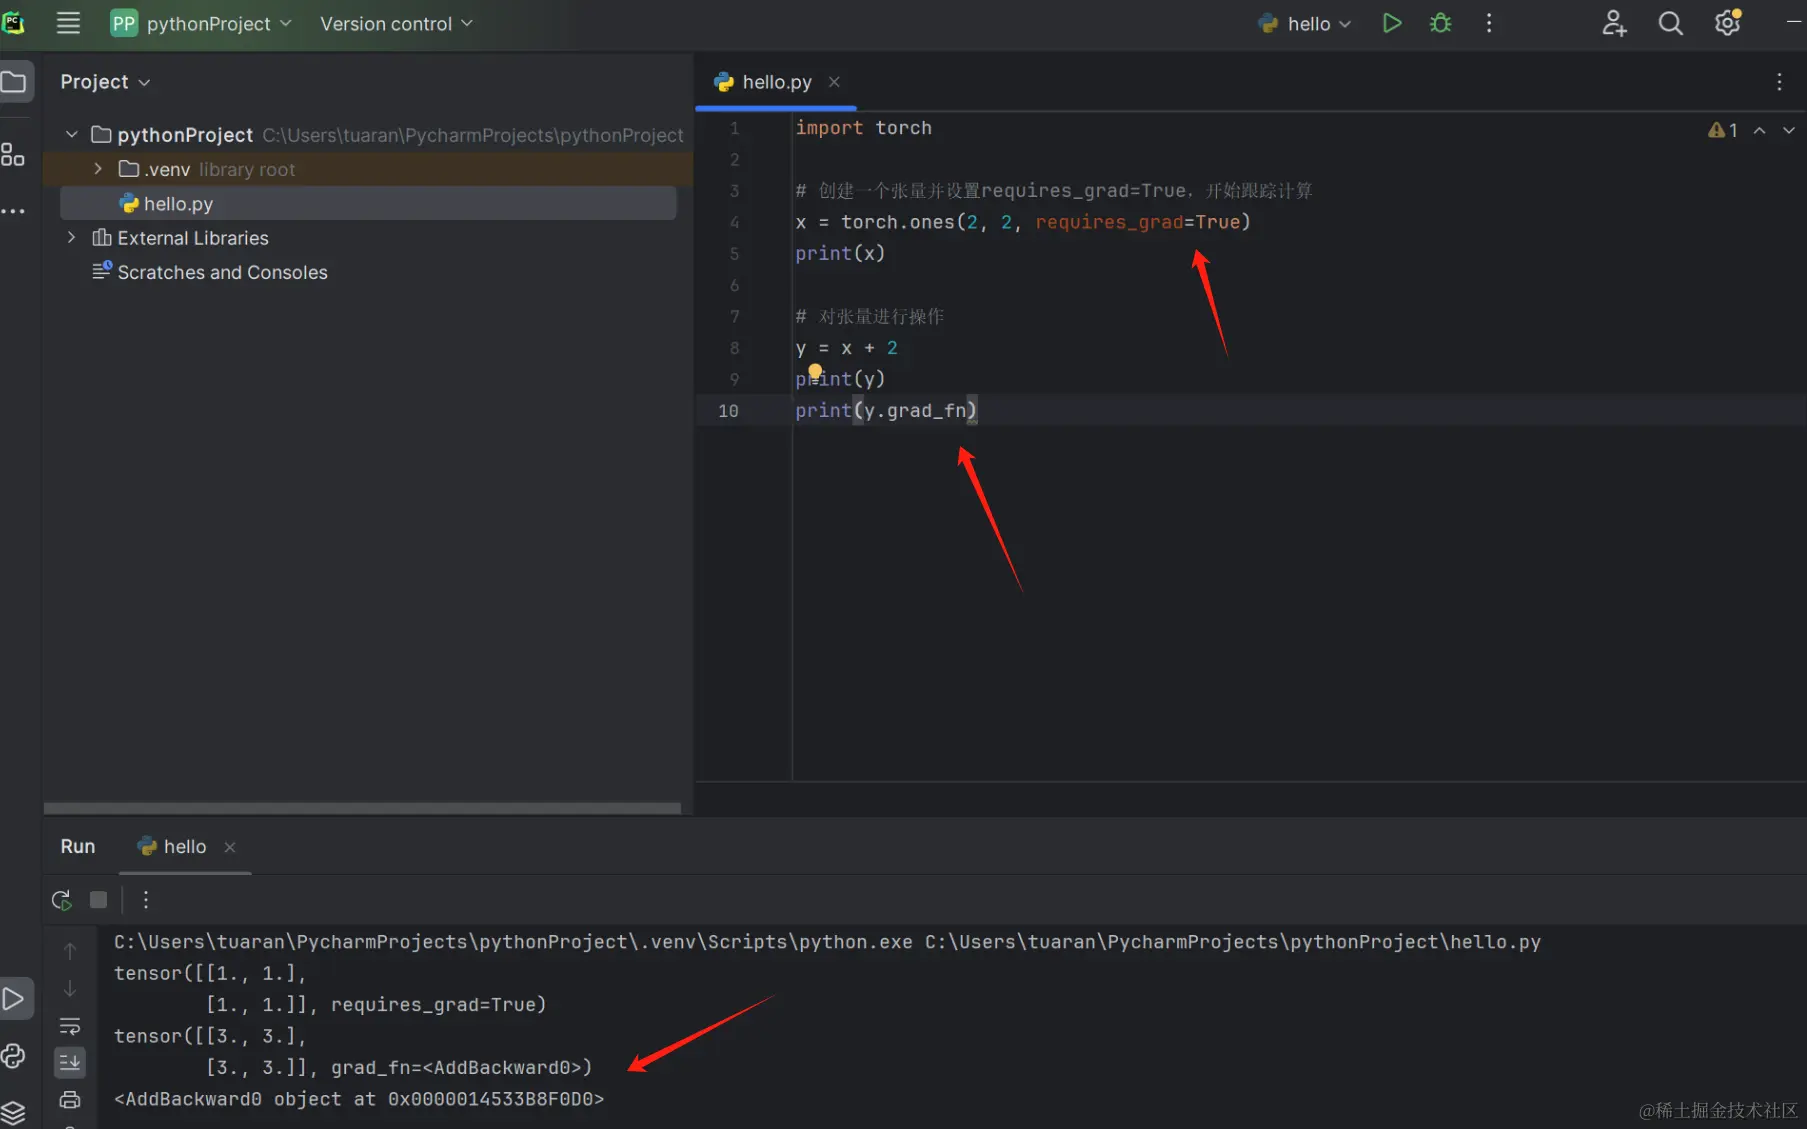Jump up the stack trace arrow
This screenshot has height=1129, width=1807.
click(x=70, y=951)
